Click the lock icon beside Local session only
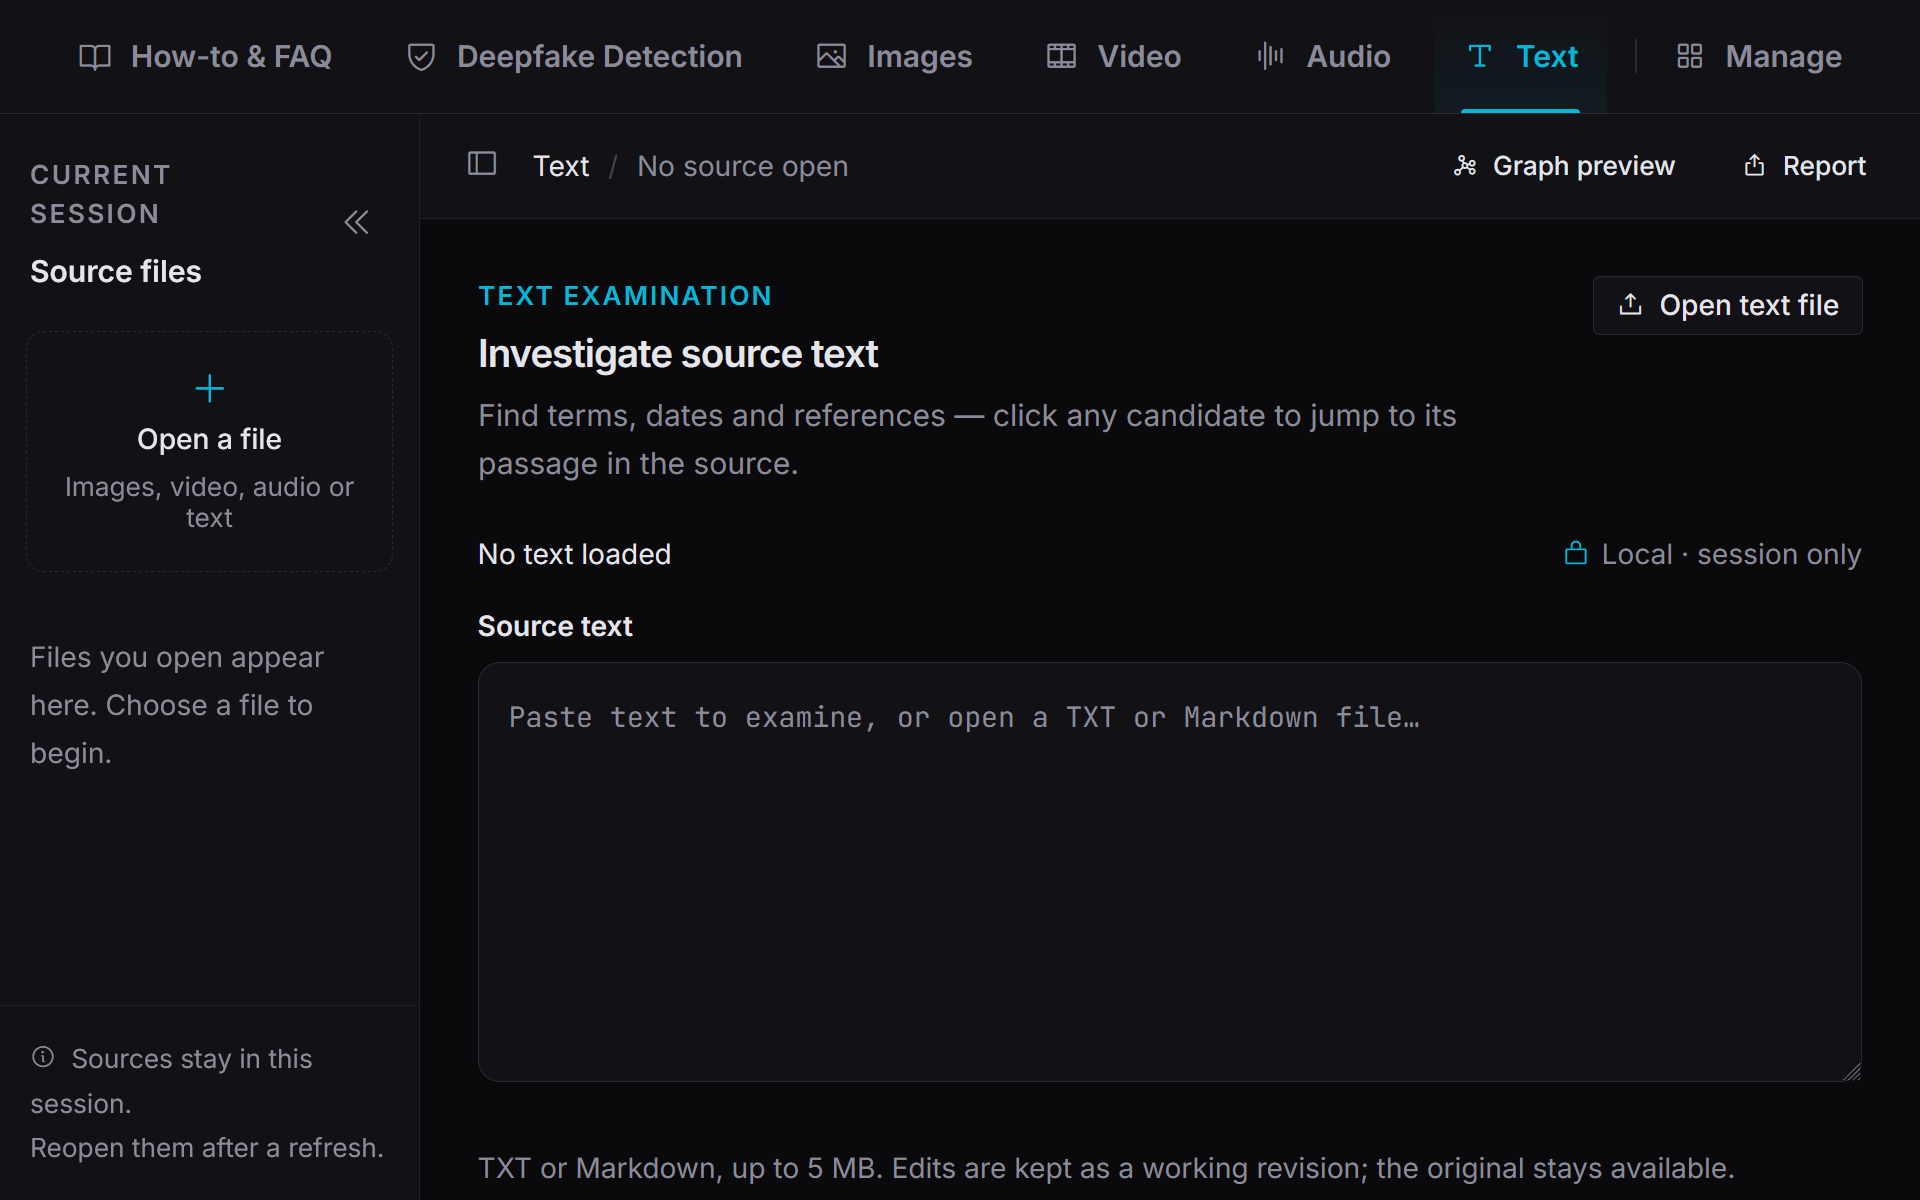This screenshot has height=1200, width=1920. click(1576, 553)
